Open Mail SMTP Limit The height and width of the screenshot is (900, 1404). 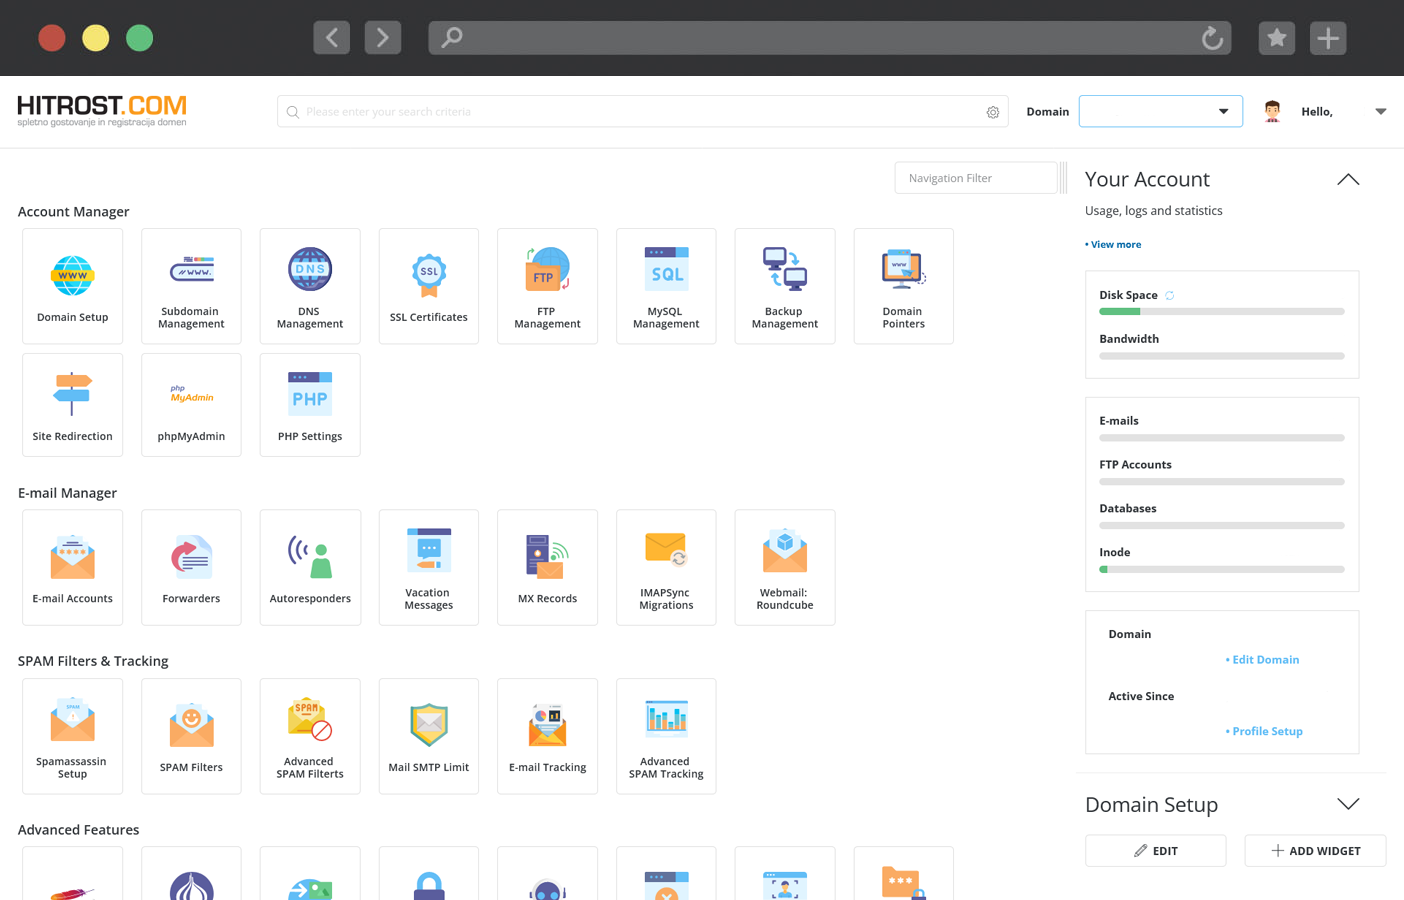click(x=429, y=736)
